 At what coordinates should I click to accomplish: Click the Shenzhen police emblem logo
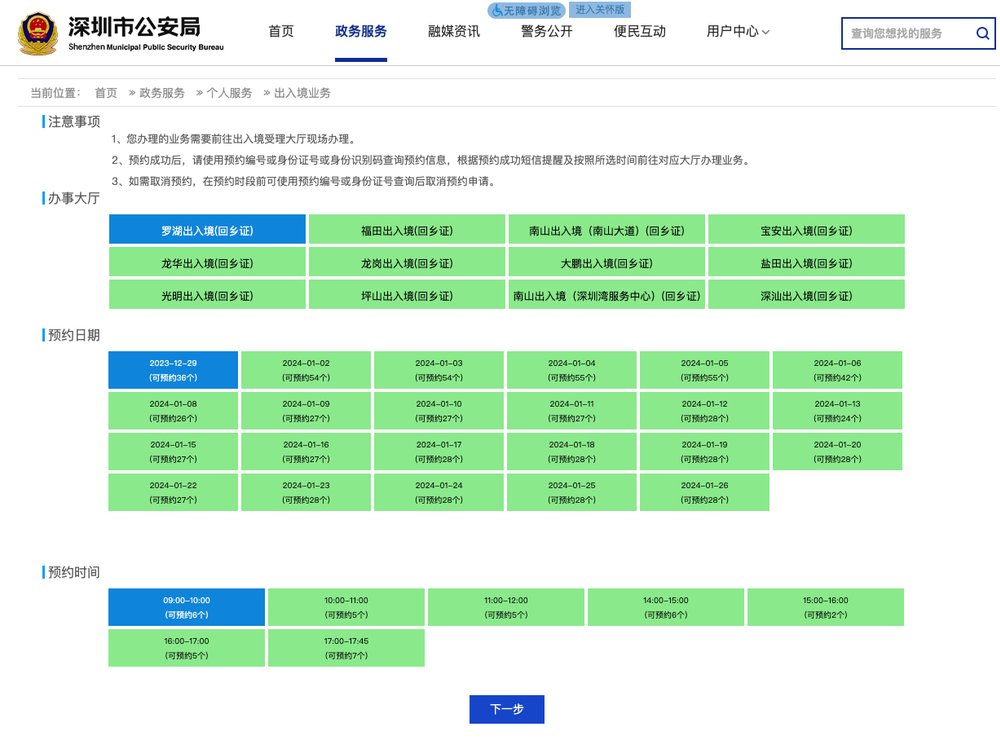click(x=37, y=32)
